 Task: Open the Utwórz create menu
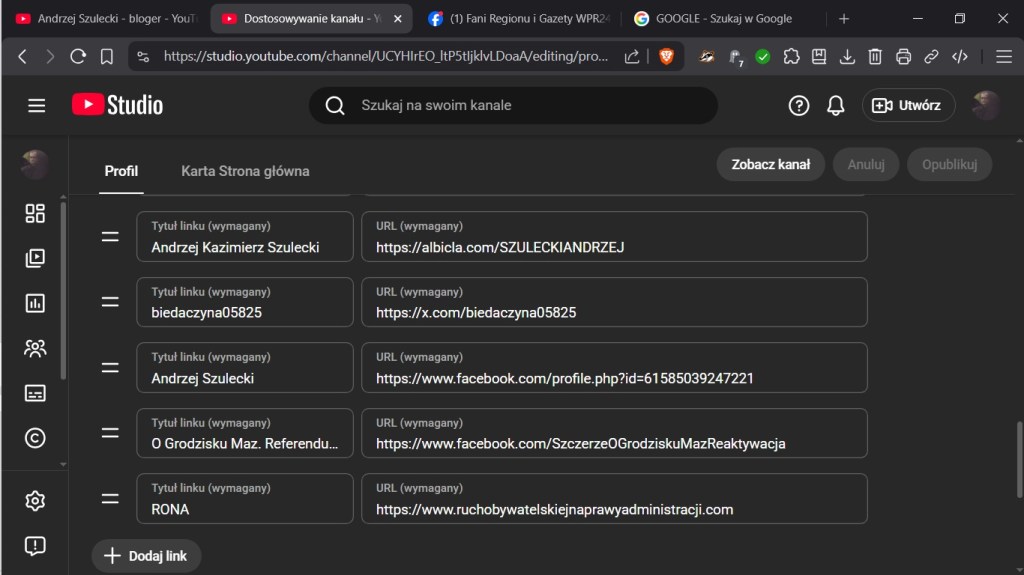(908, 106)
